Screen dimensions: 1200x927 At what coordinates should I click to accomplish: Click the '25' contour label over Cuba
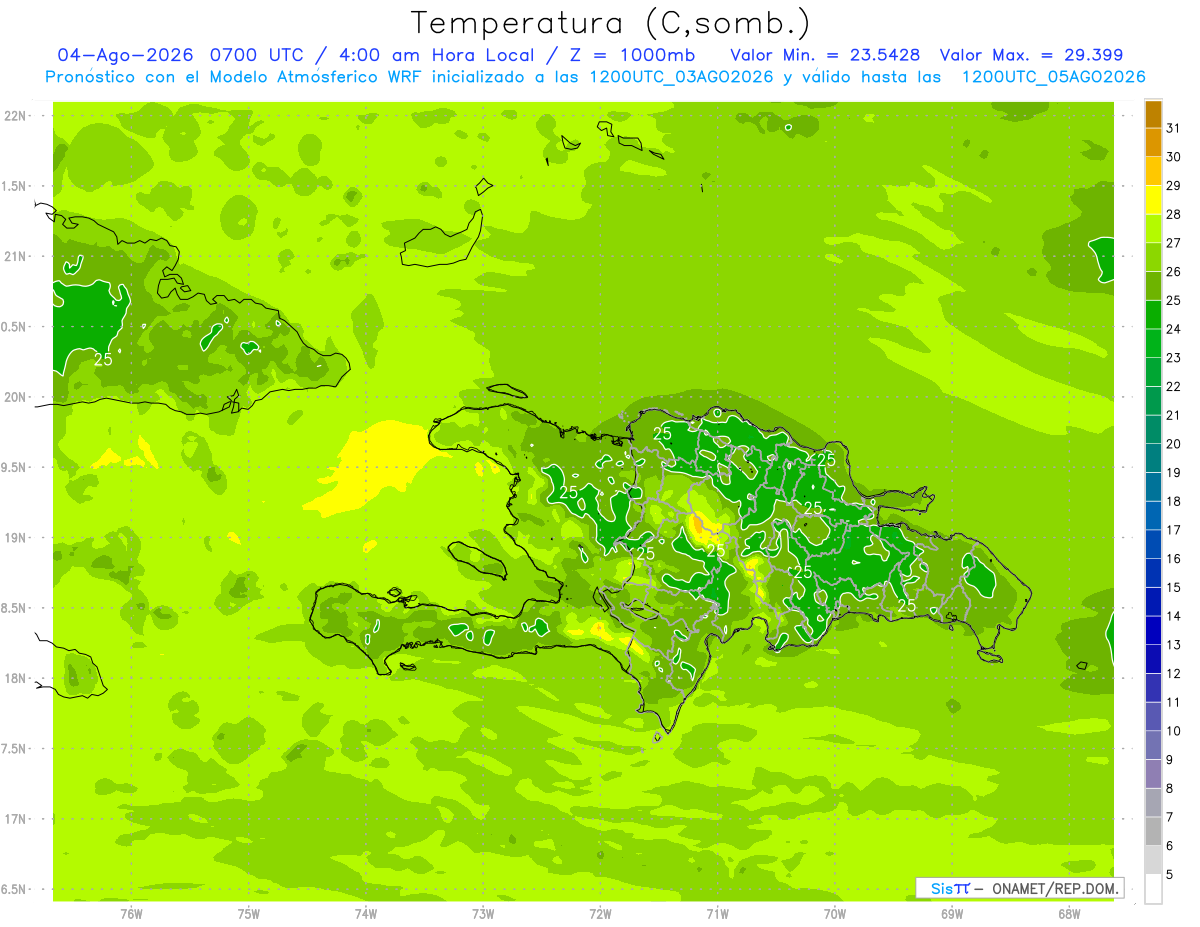tap(103, 358)
